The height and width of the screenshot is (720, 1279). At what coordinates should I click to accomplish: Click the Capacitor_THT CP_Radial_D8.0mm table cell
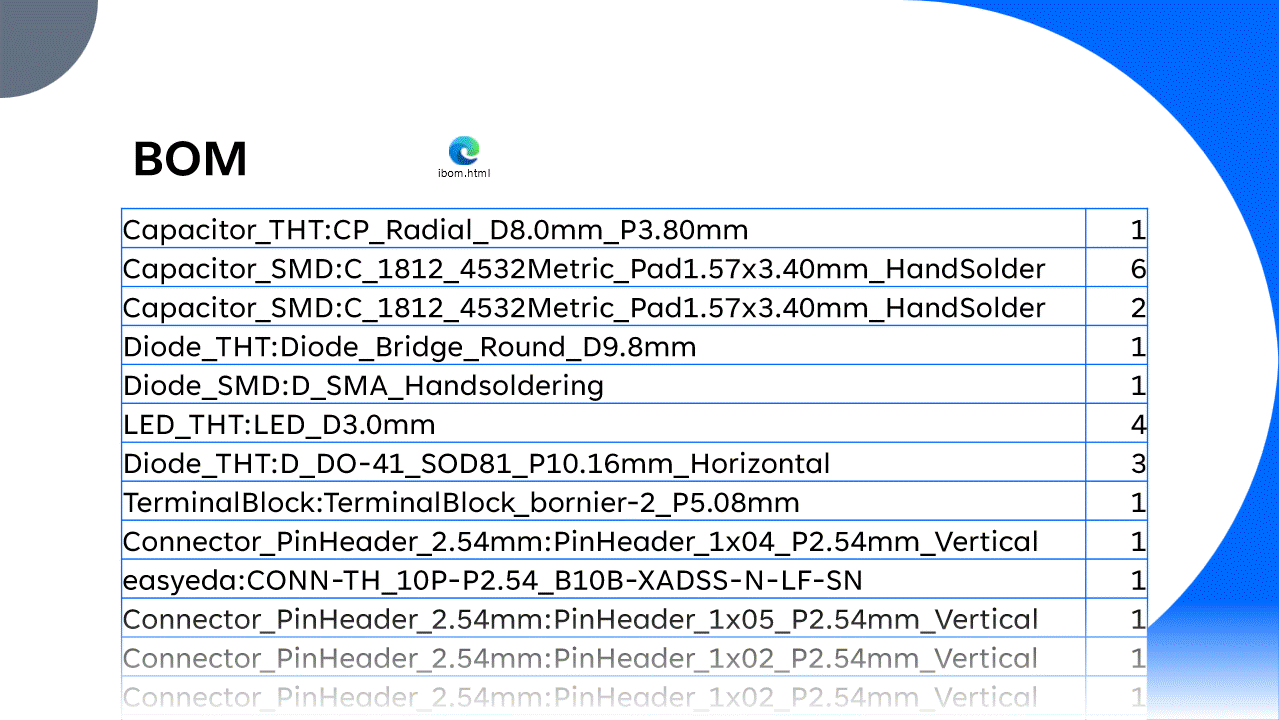tap(435, 230)
